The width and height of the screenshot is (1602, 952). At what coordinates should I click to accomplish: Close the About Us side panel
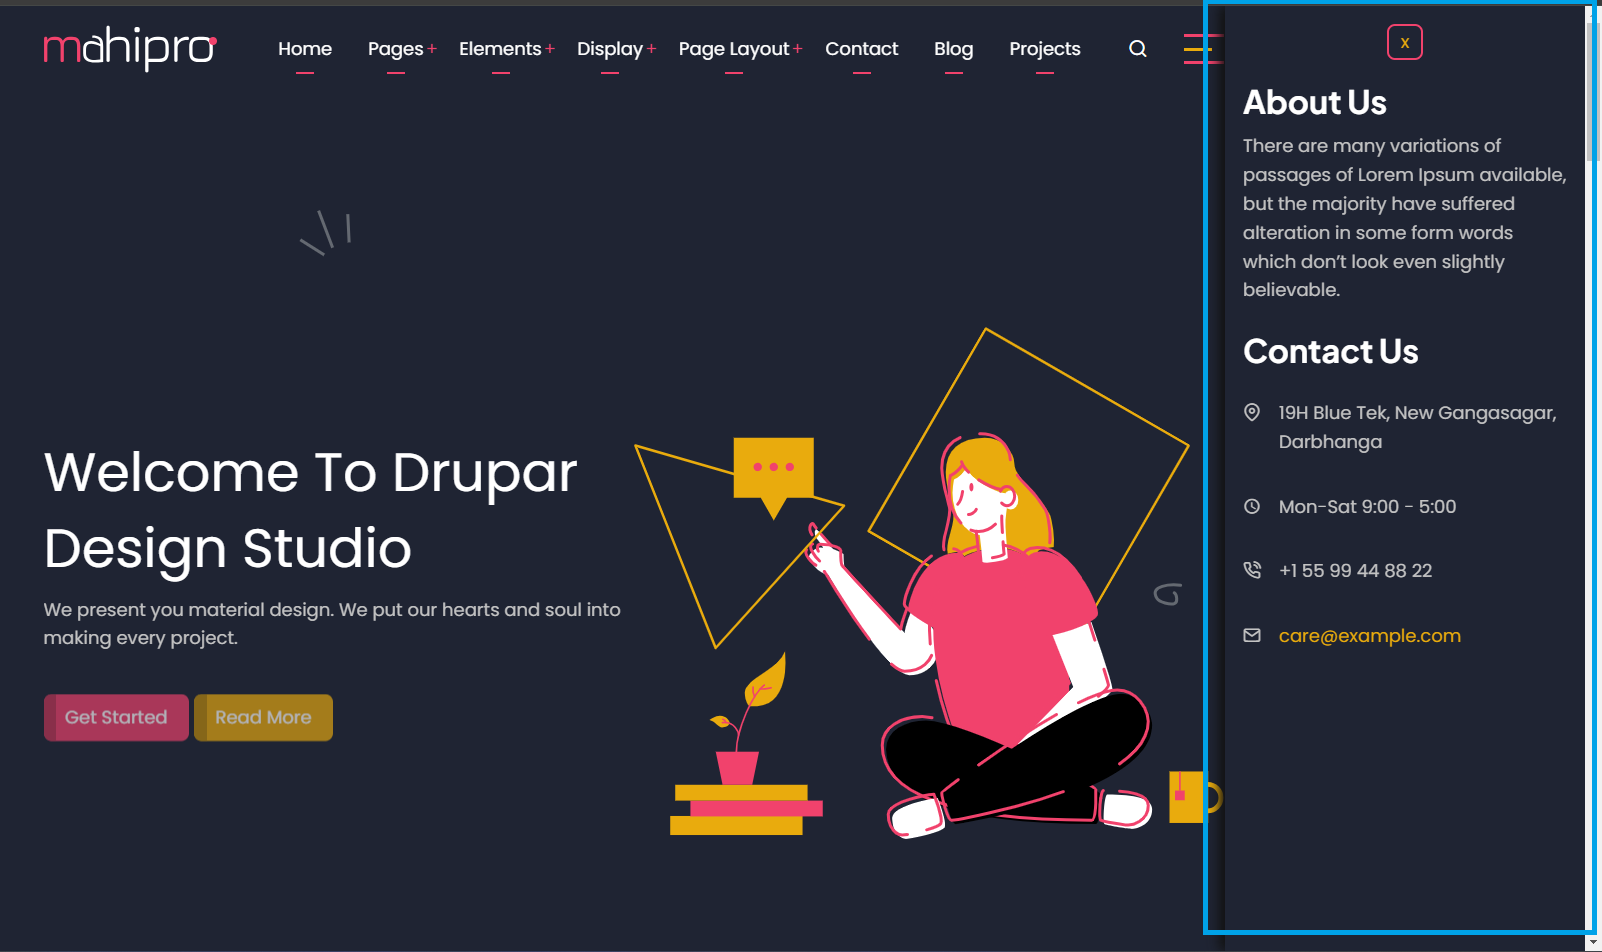1404,42
